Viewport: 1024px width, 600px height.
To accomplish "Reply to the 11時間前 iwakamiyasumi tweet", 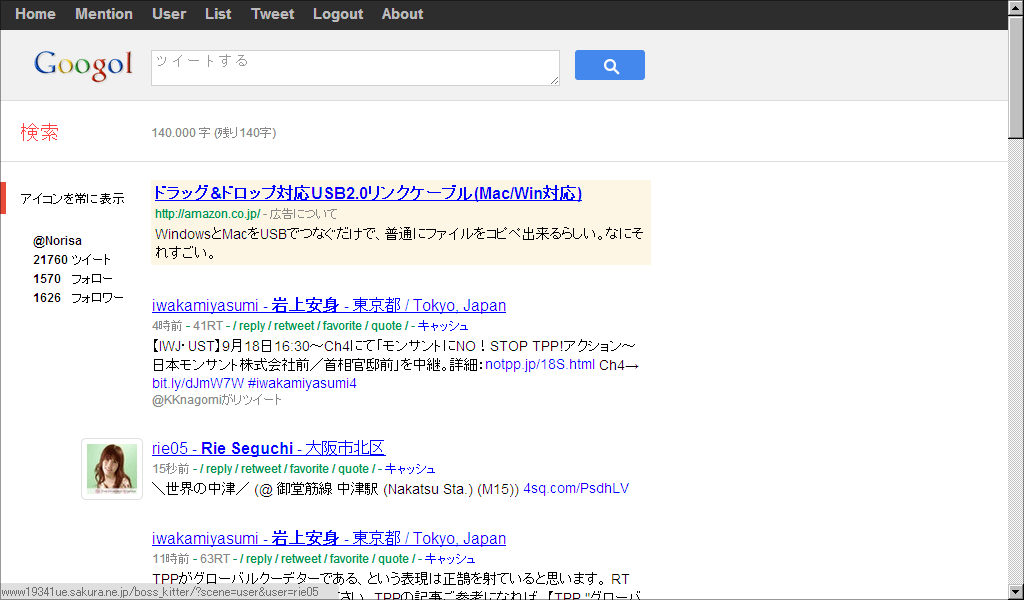I will (259, 558).
